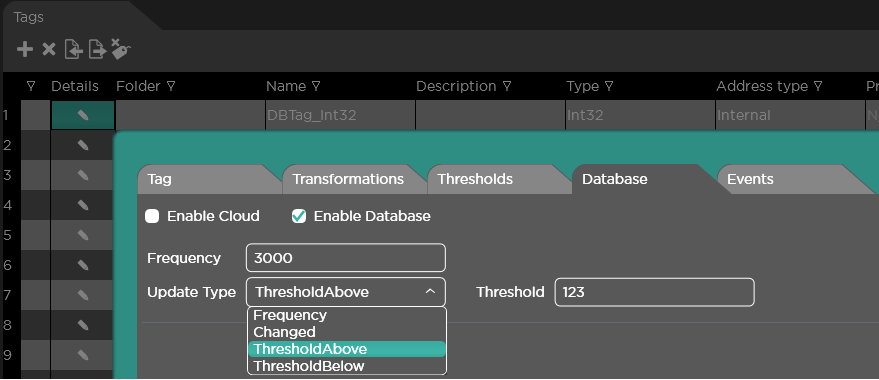
Task: Open details pencil for row 8
Action: (x=83, y=325)
